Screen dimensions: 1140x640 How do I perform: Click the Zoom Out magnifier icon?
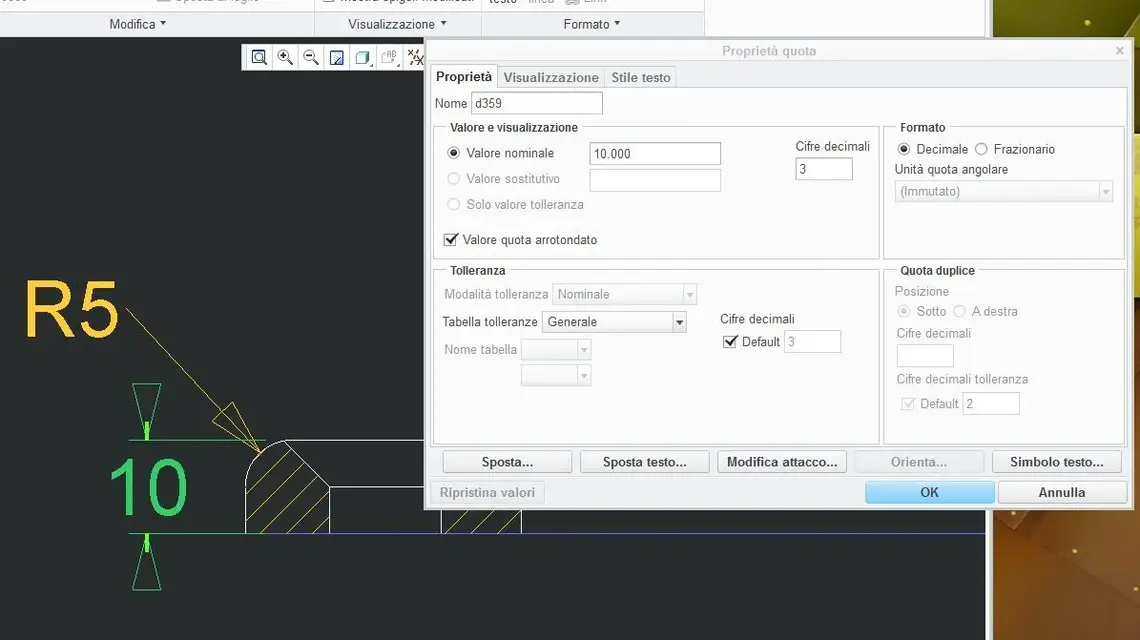[311, 58]
